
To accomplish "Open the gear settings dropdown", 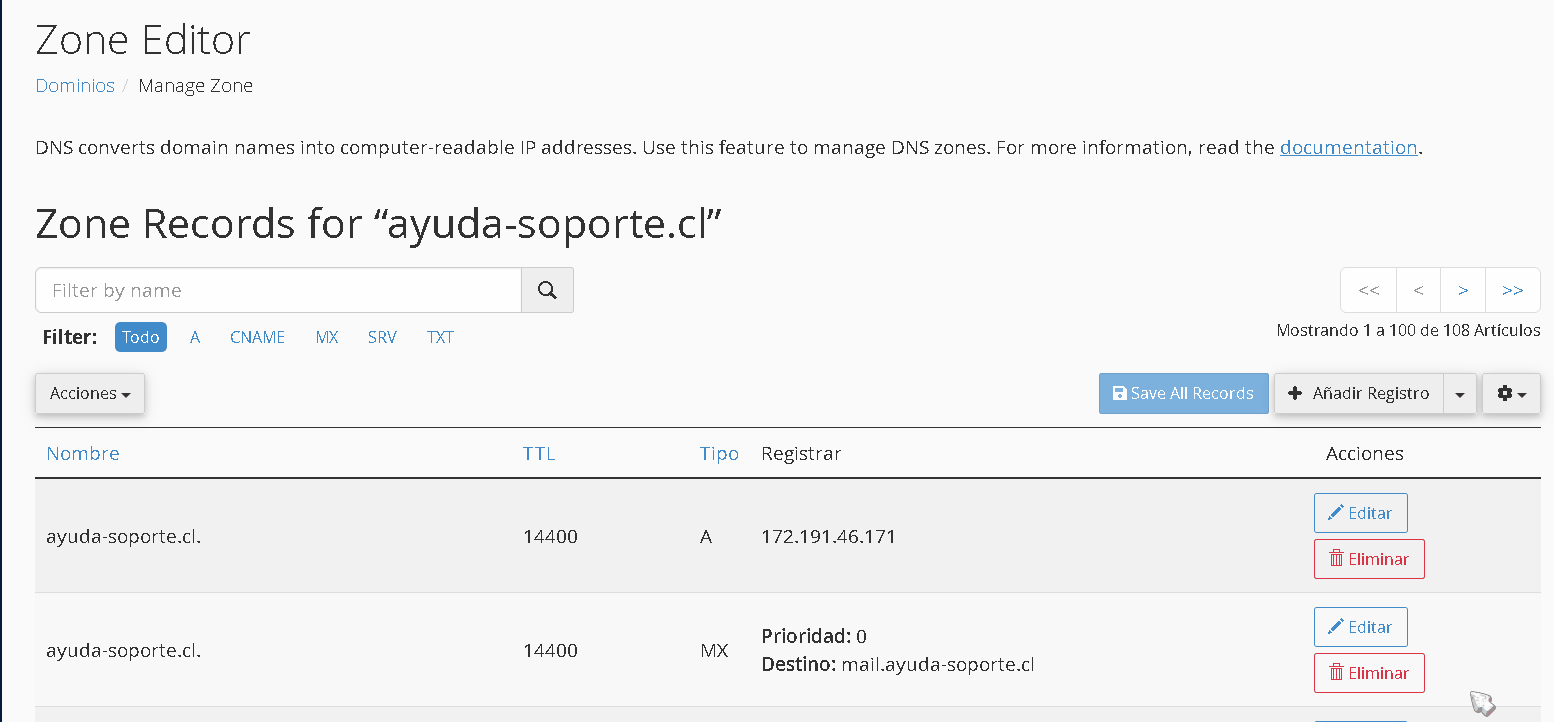I will 1511,393.
